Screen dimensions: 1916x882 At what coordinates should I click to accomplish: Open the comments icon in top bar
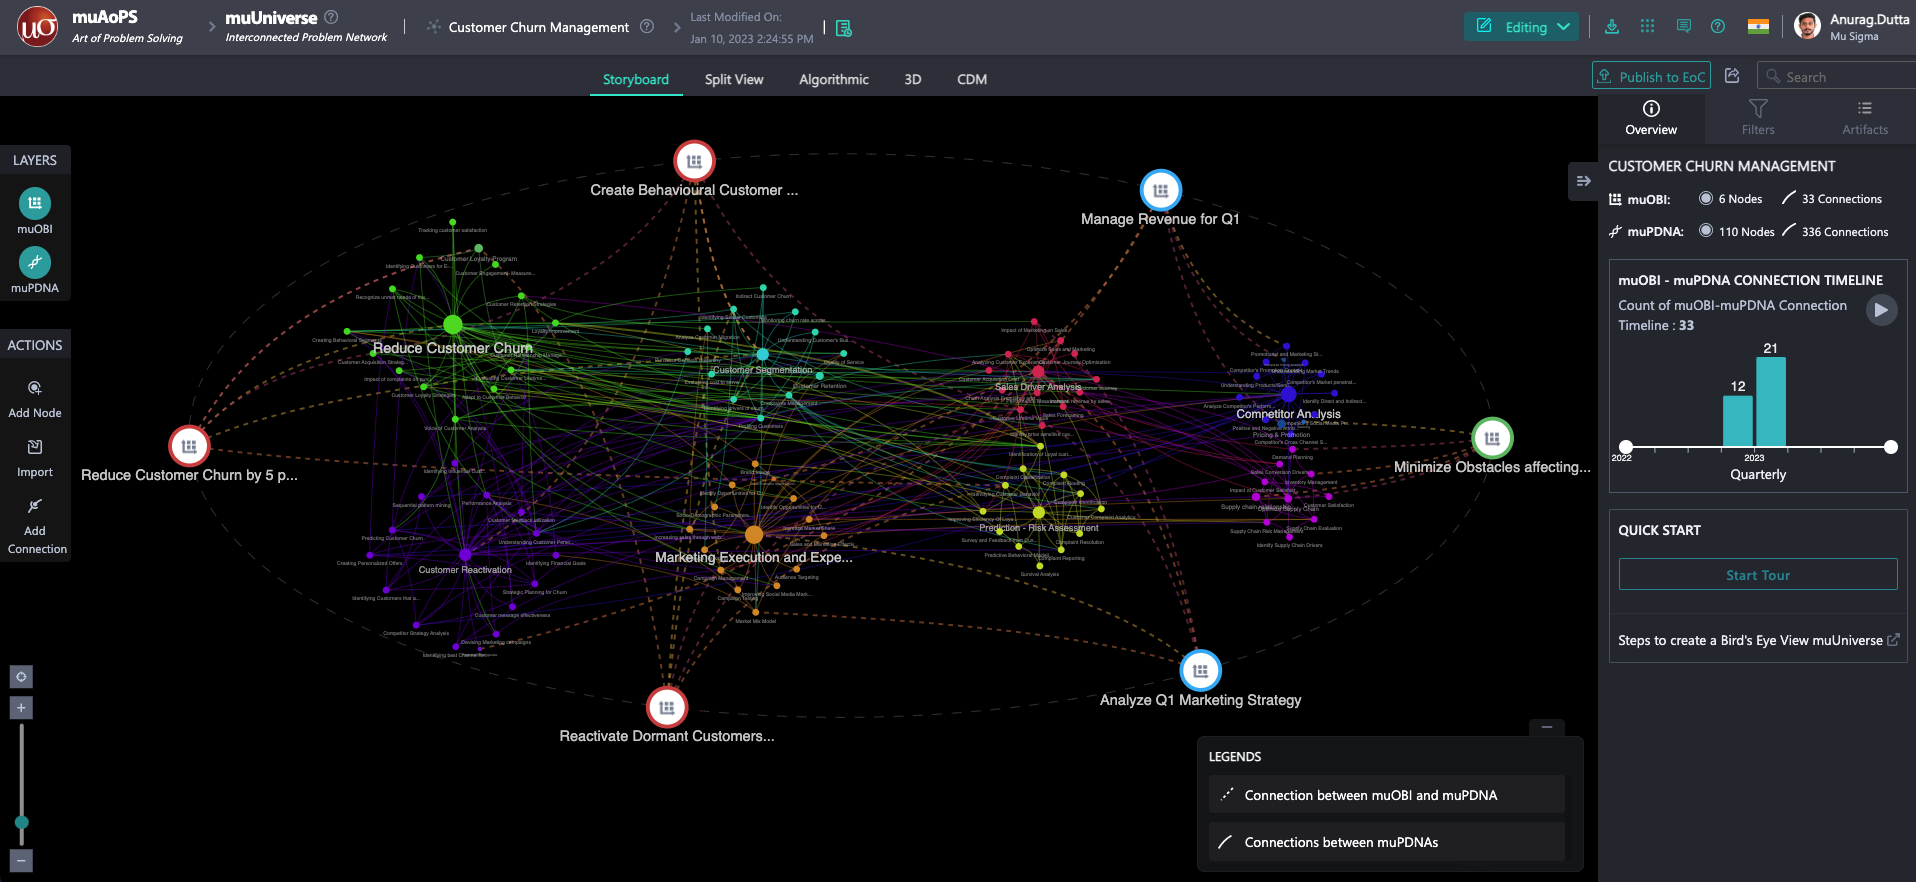tap(1684, 27)
